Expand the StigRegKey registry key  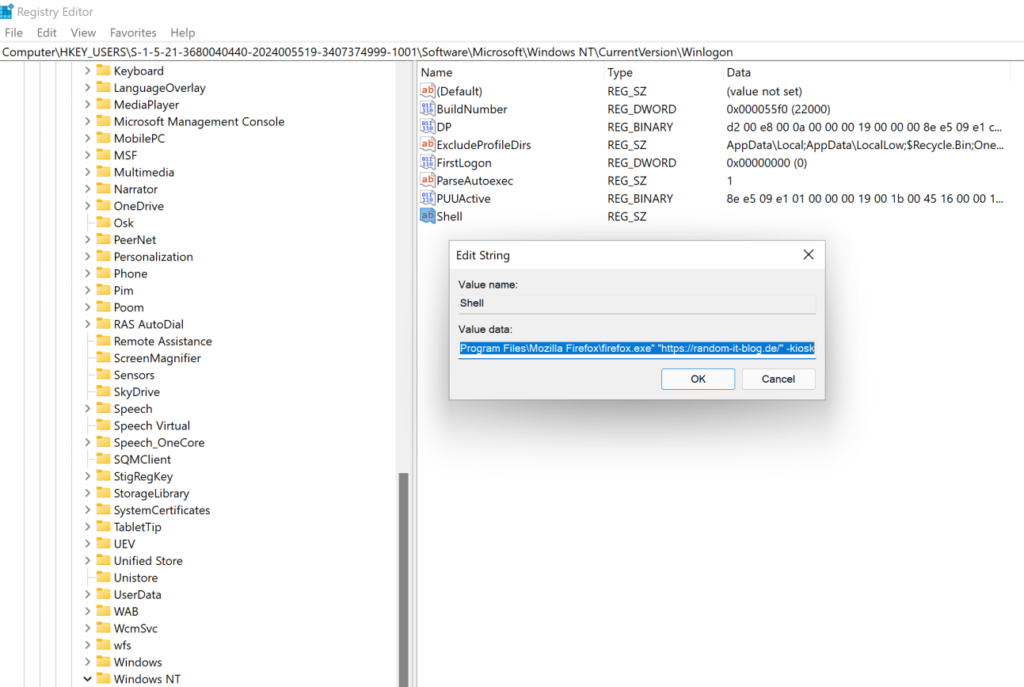pyautogui.click(x=88, y=476)
